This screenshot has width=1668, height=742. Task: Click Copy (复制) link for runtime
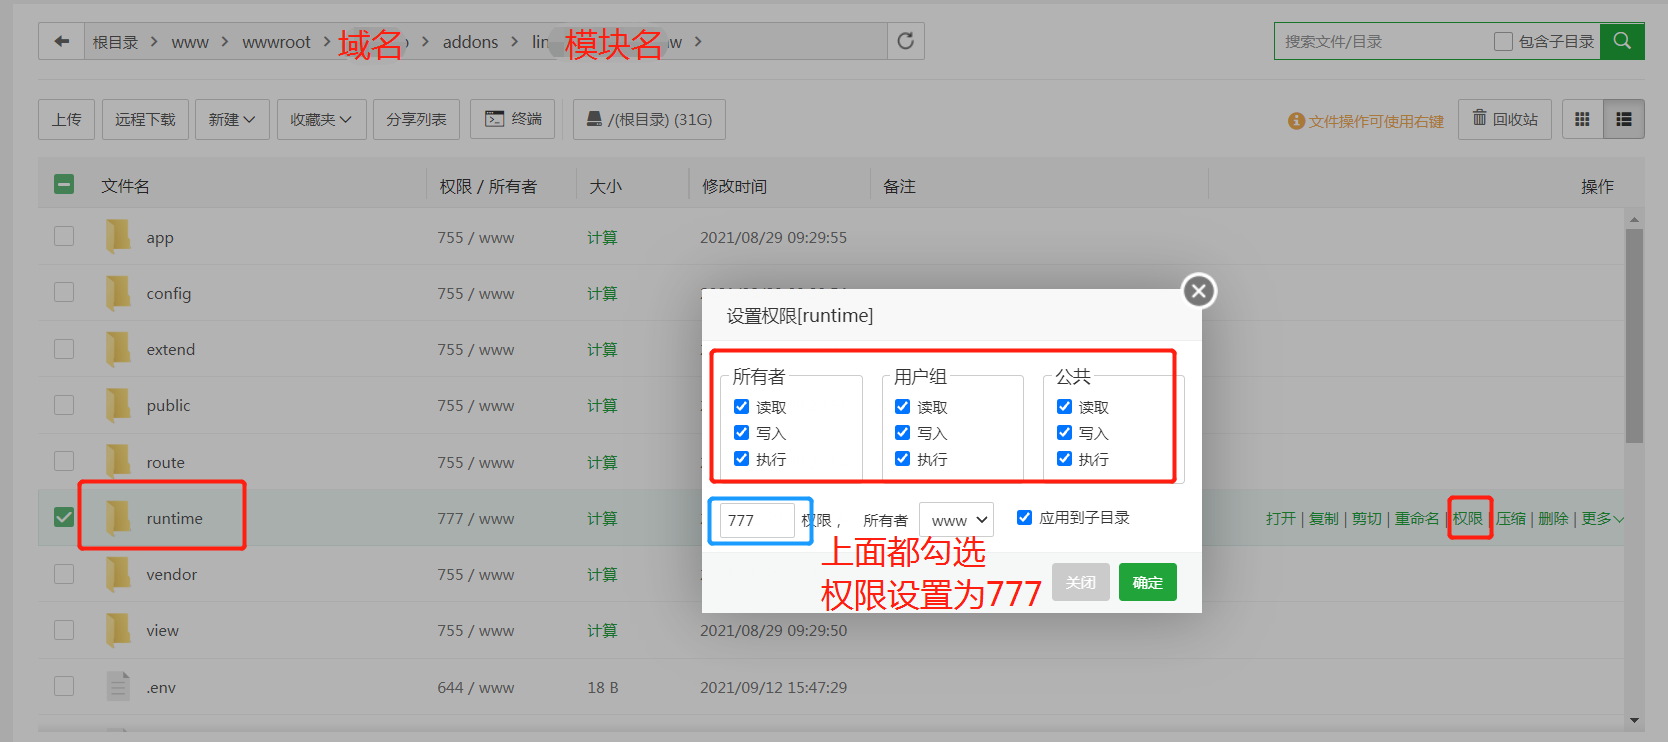1323,518
